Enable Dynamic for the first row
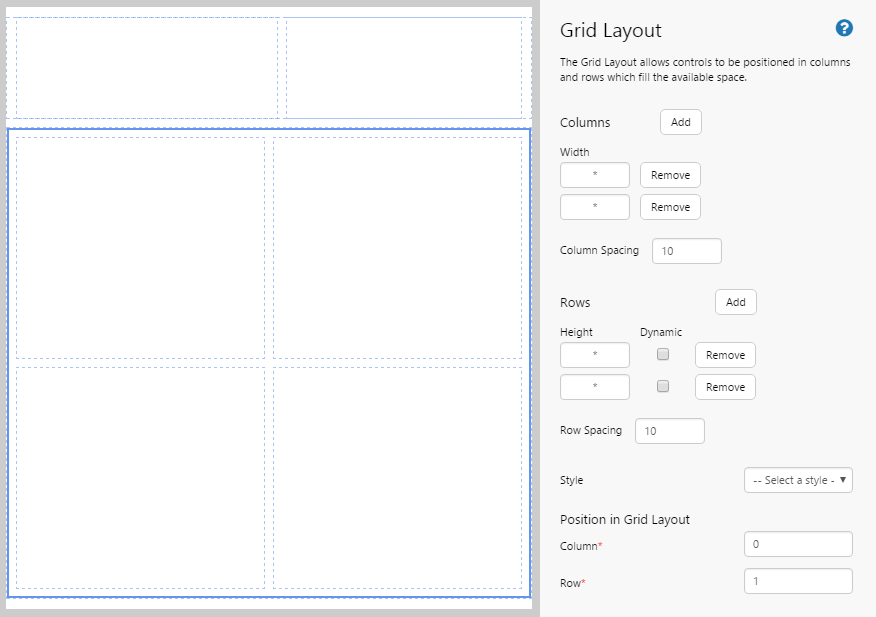This screenshot has width=876, height=617. coord(663,355)
